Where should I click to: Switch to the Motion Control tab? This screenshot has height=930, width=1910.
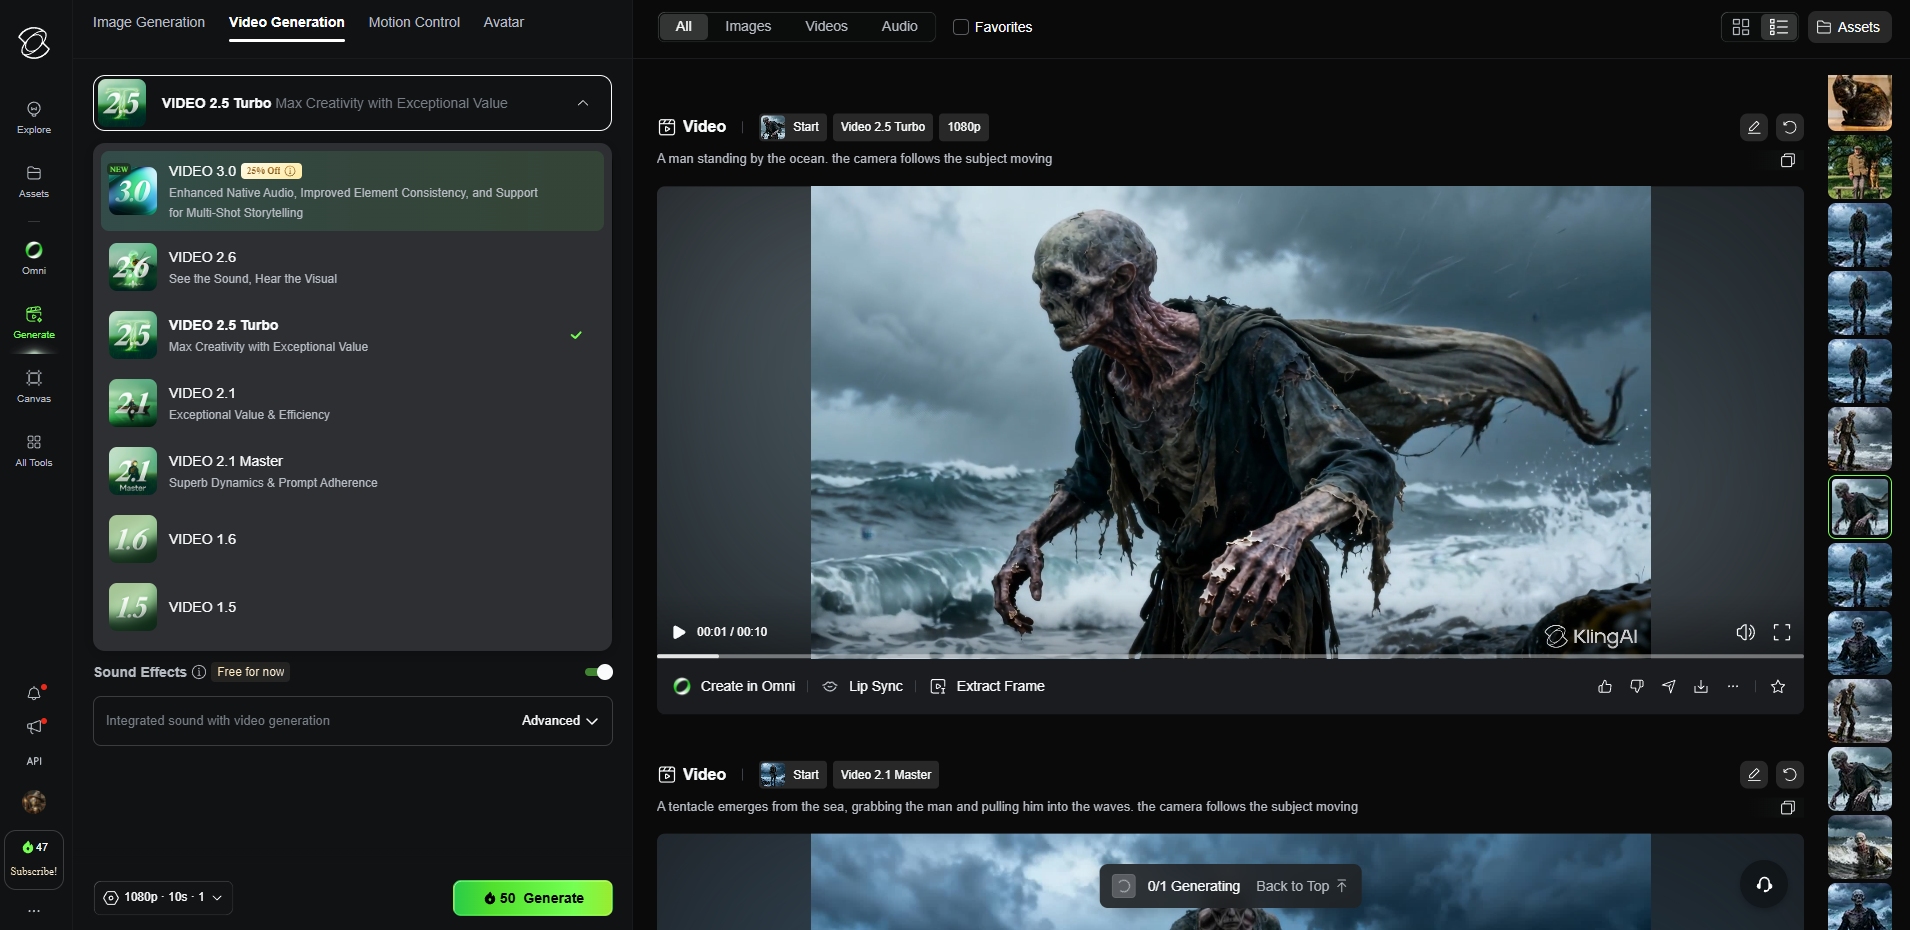pyautogui.click(x=414, y=22)
